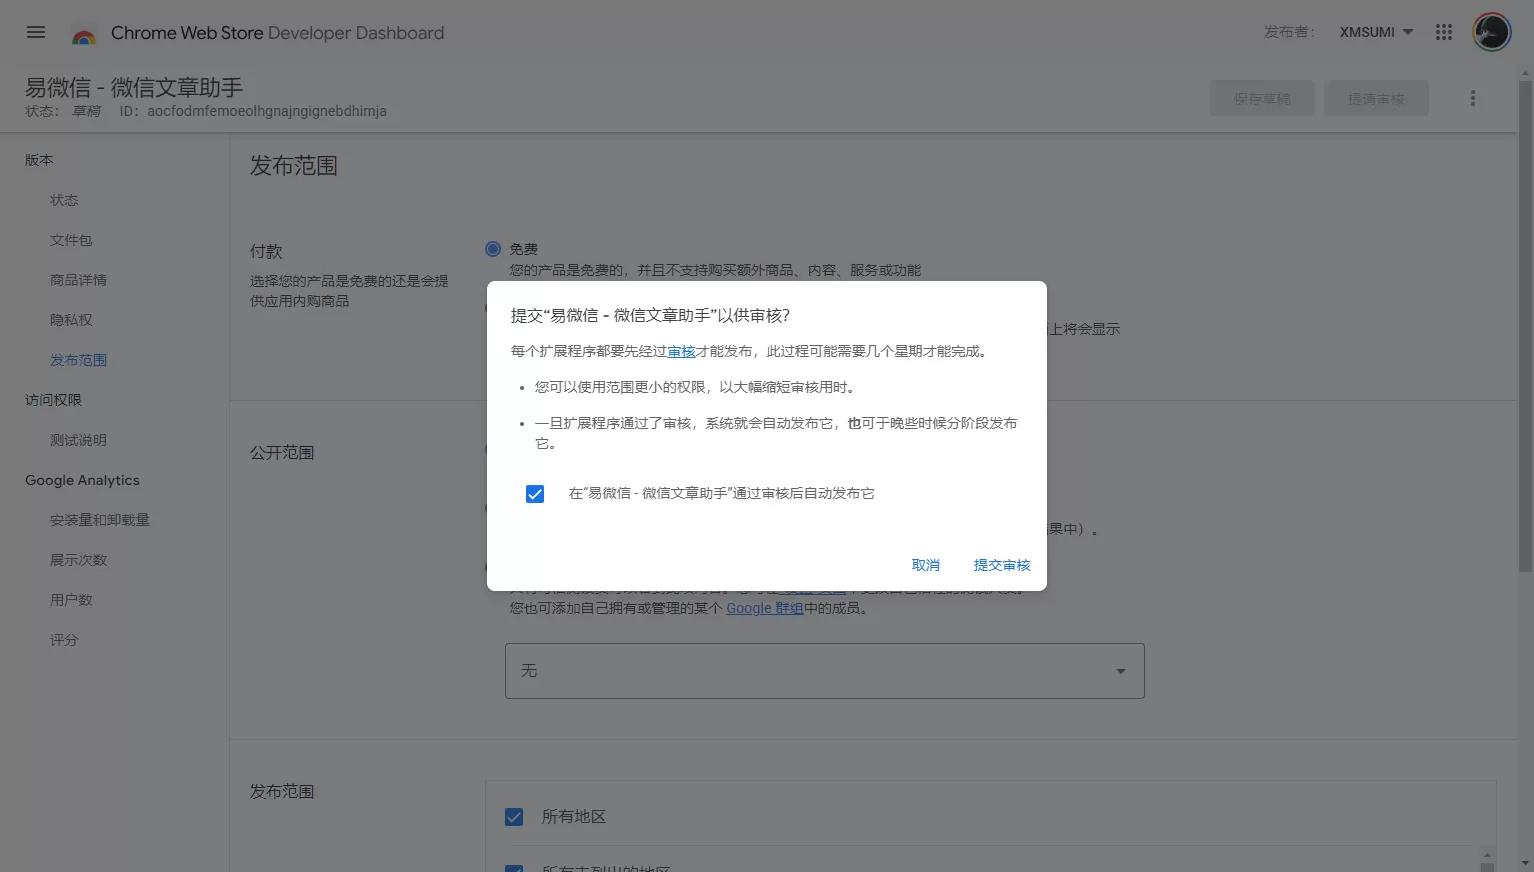
Task: Open the 无 group selection dropdown
Action: pos(824,670)
